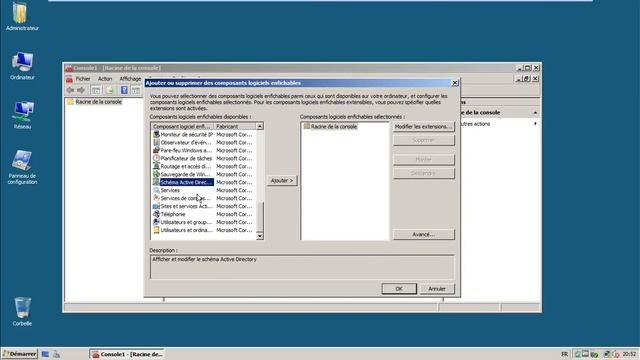Image resolution: width=640 pixels, height=360 pixels.
Task: Open the Fichier menu
Action: point(83,79)
